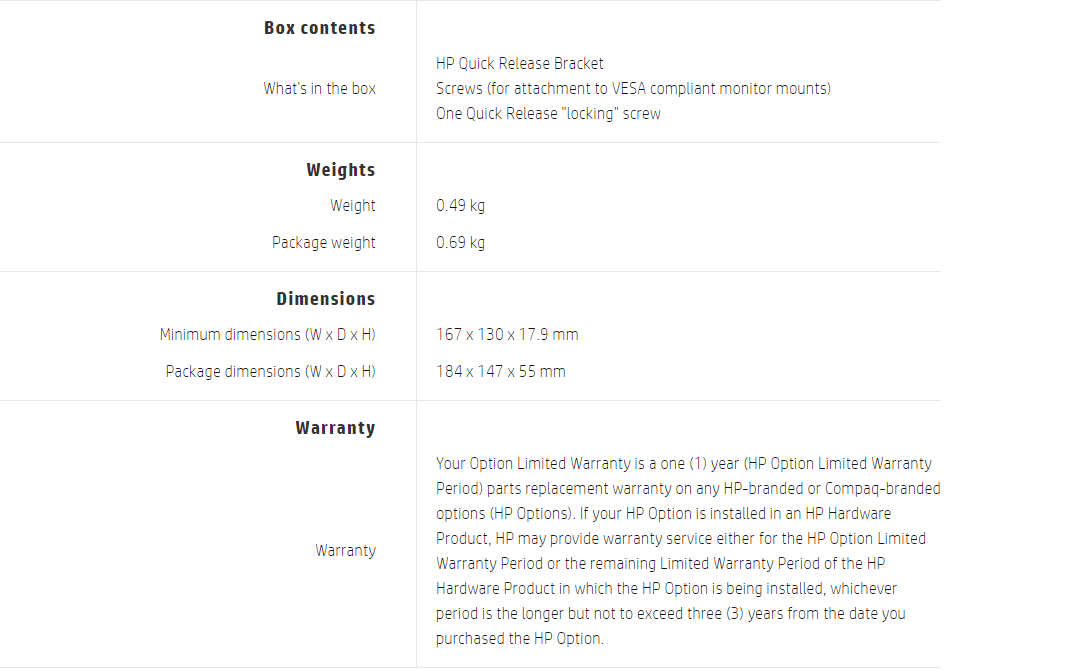
Task: Click the Package dimensions label
Action: 270,371
